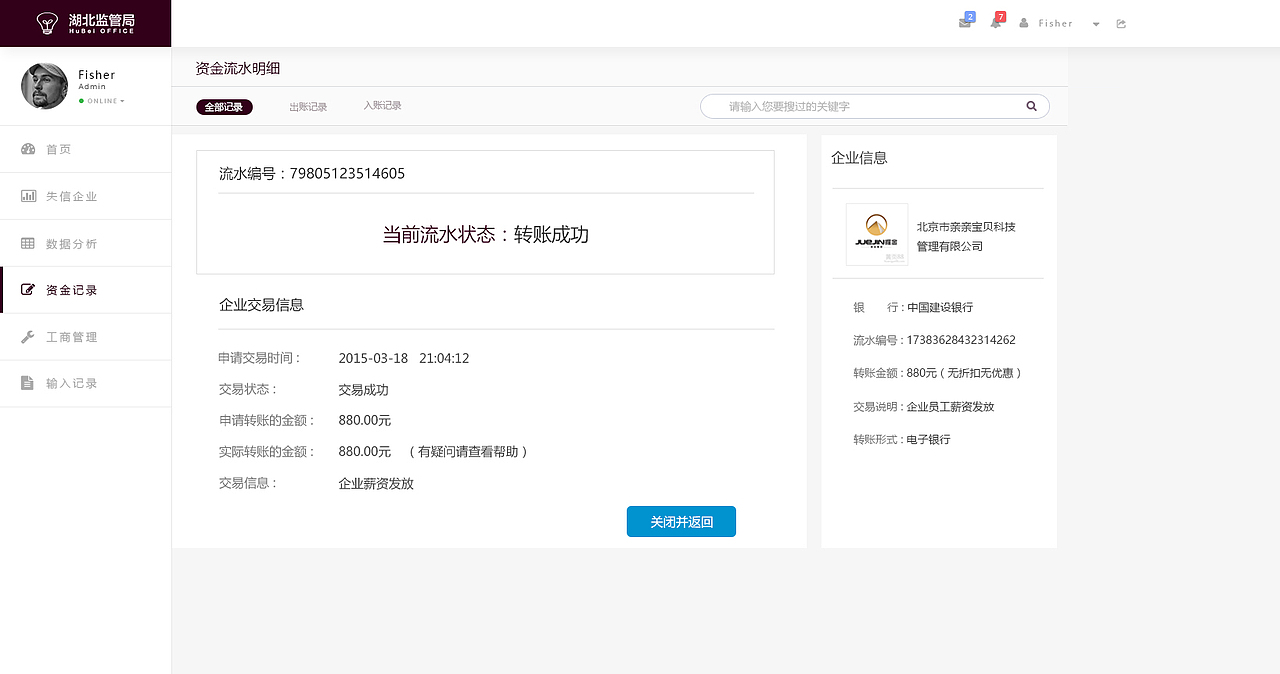Click the magnifier icon to search

pos(1031,106)
